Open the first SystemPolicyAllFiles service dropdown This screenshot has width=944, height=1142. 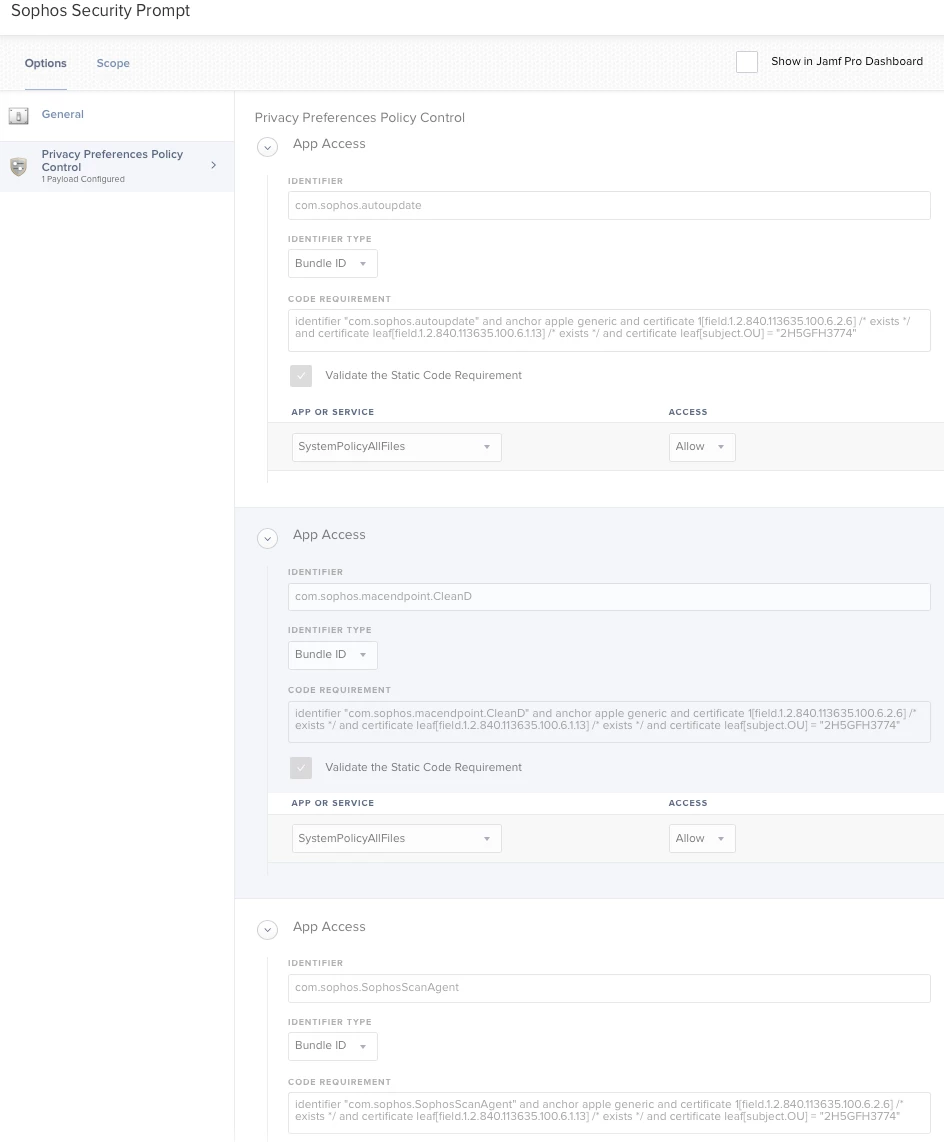[x=396, y=447]
